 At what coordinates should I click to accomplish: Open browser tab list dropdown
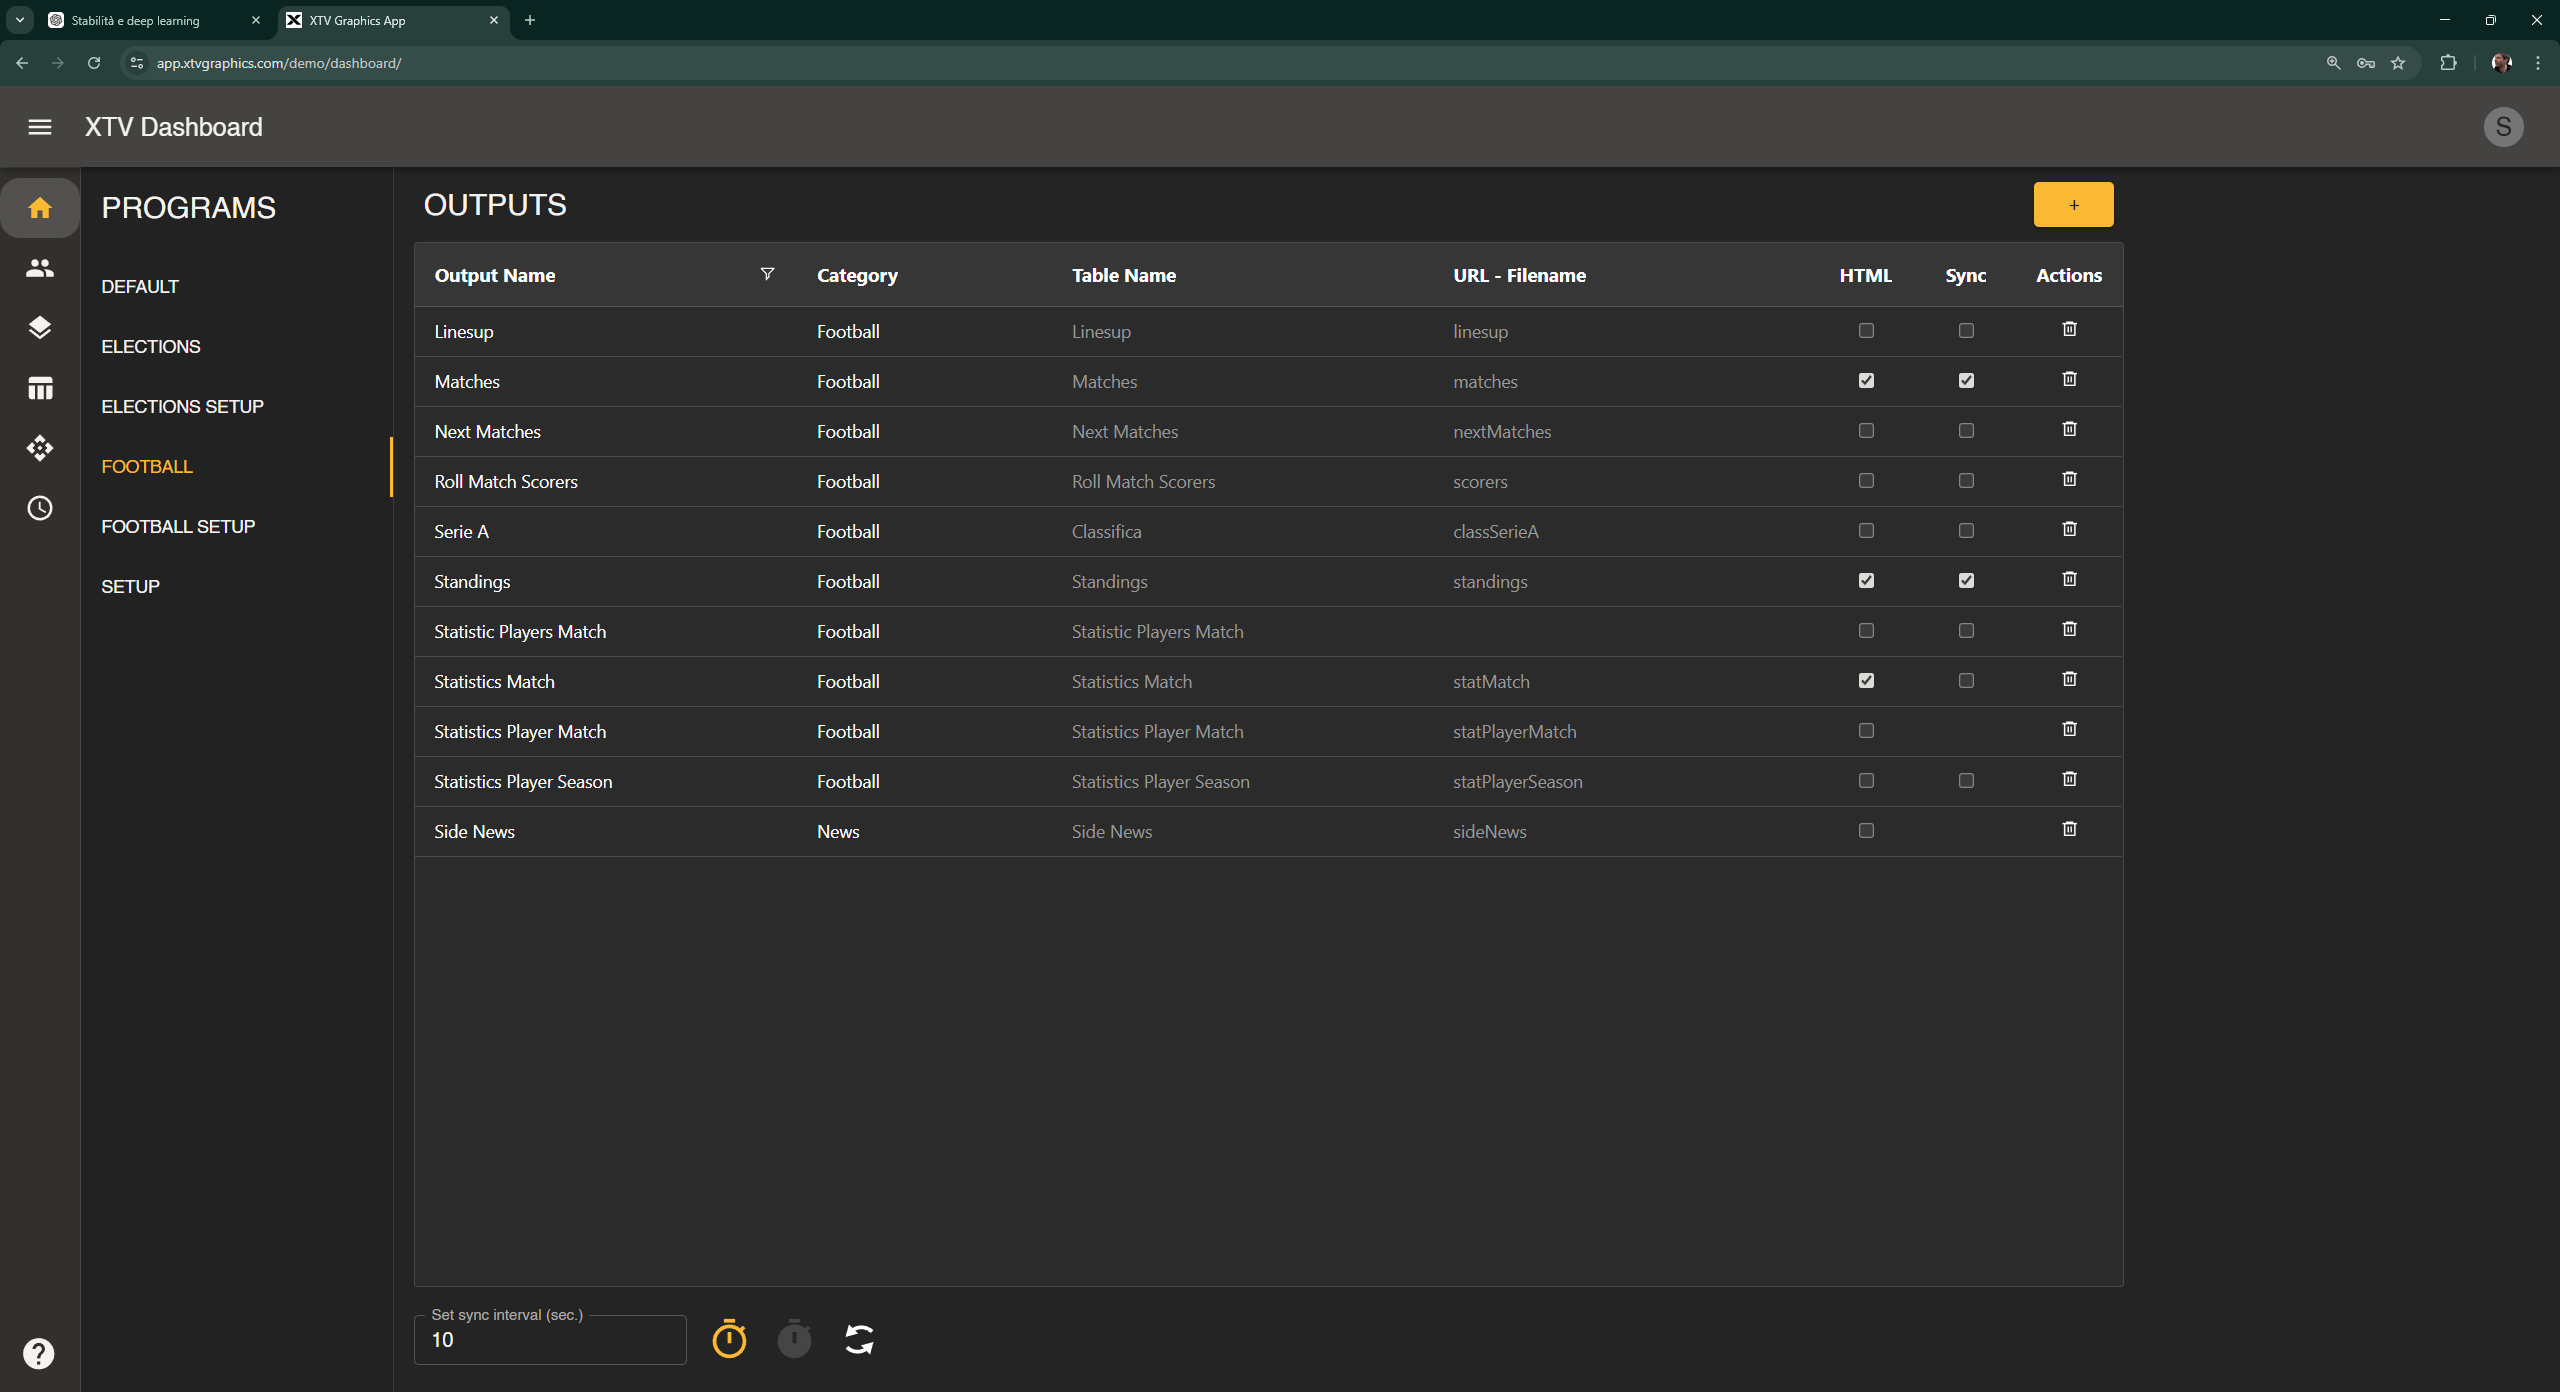point(20,20)
